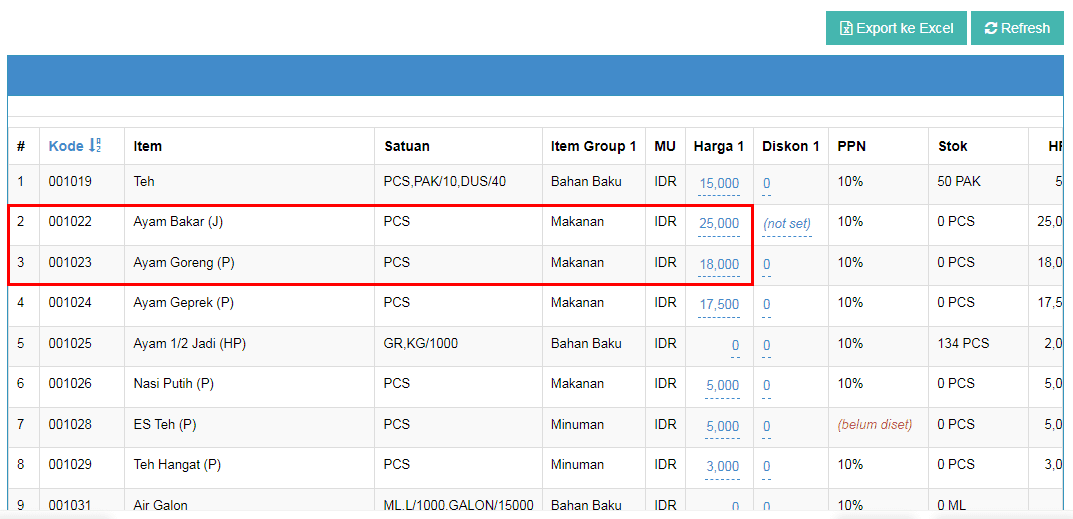The image size is (1073, 519).
Task: Open Ayam Bakar (J) price 25,000
Action: [x=719, y=223]
